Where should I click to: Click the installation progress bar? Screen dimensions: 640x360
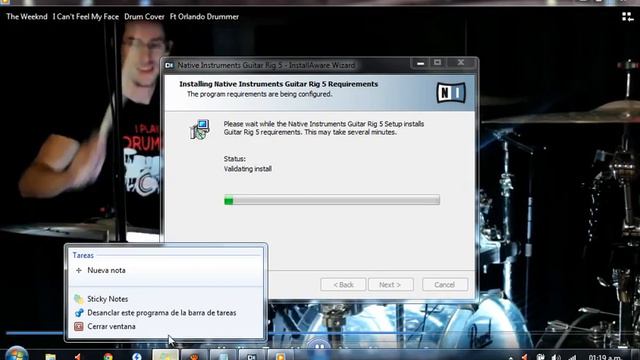pos(332,200)
